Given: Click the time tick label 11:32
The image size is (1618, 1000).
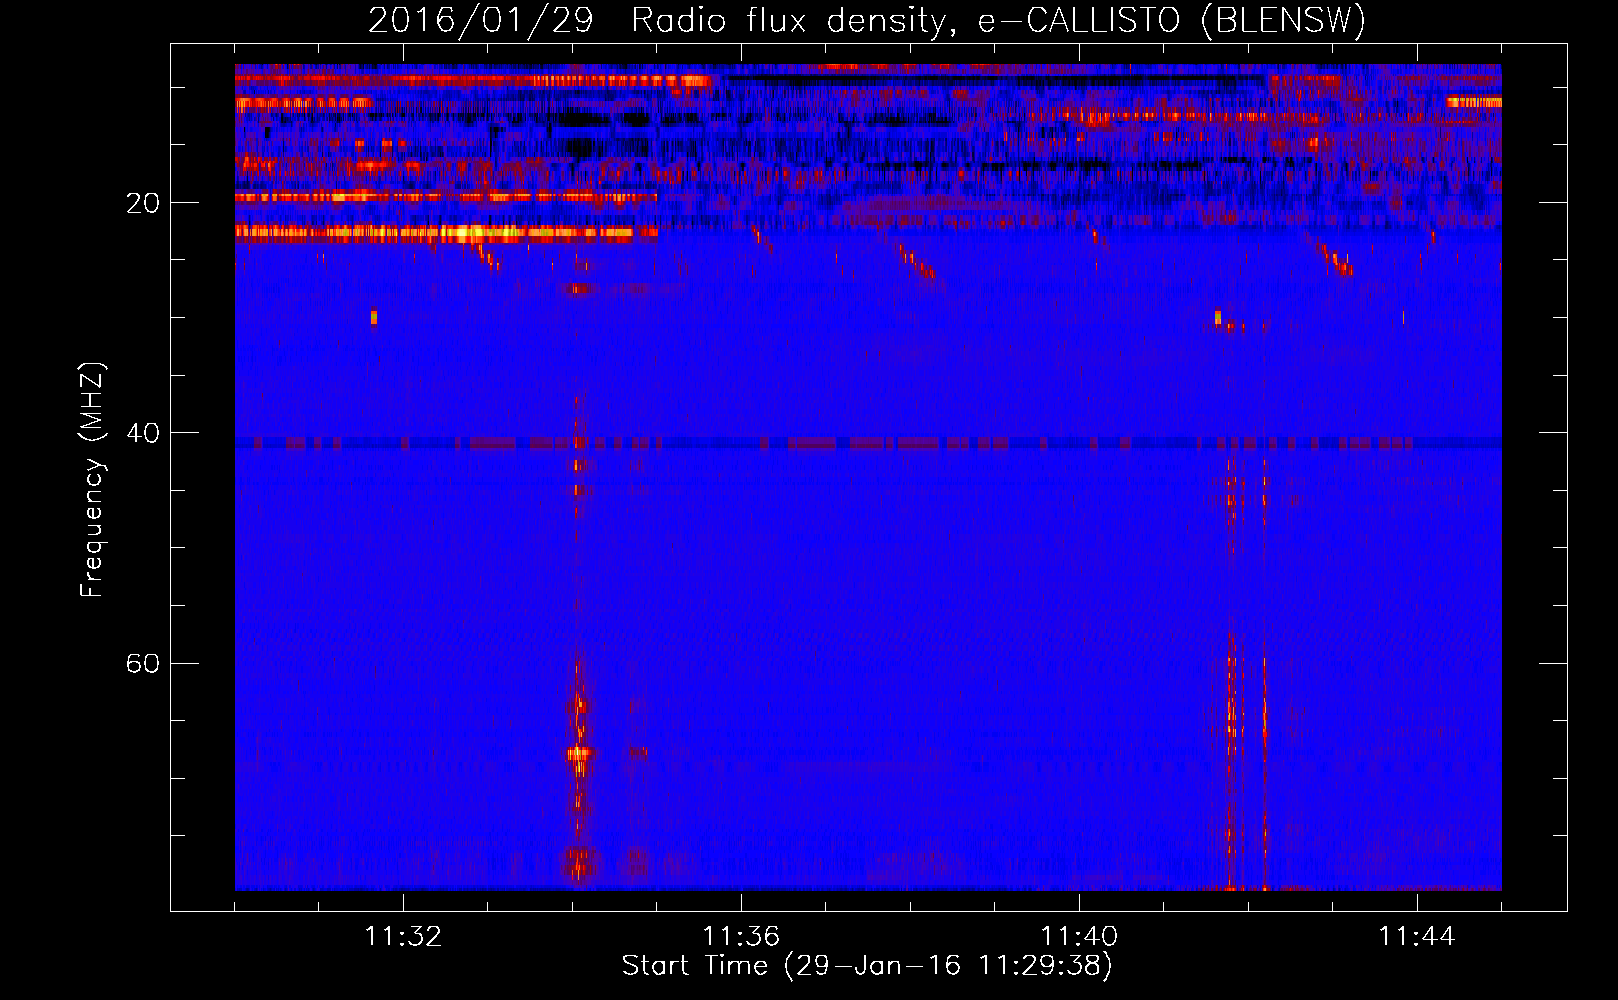Looking at the screenshot, I should point(403,937).
